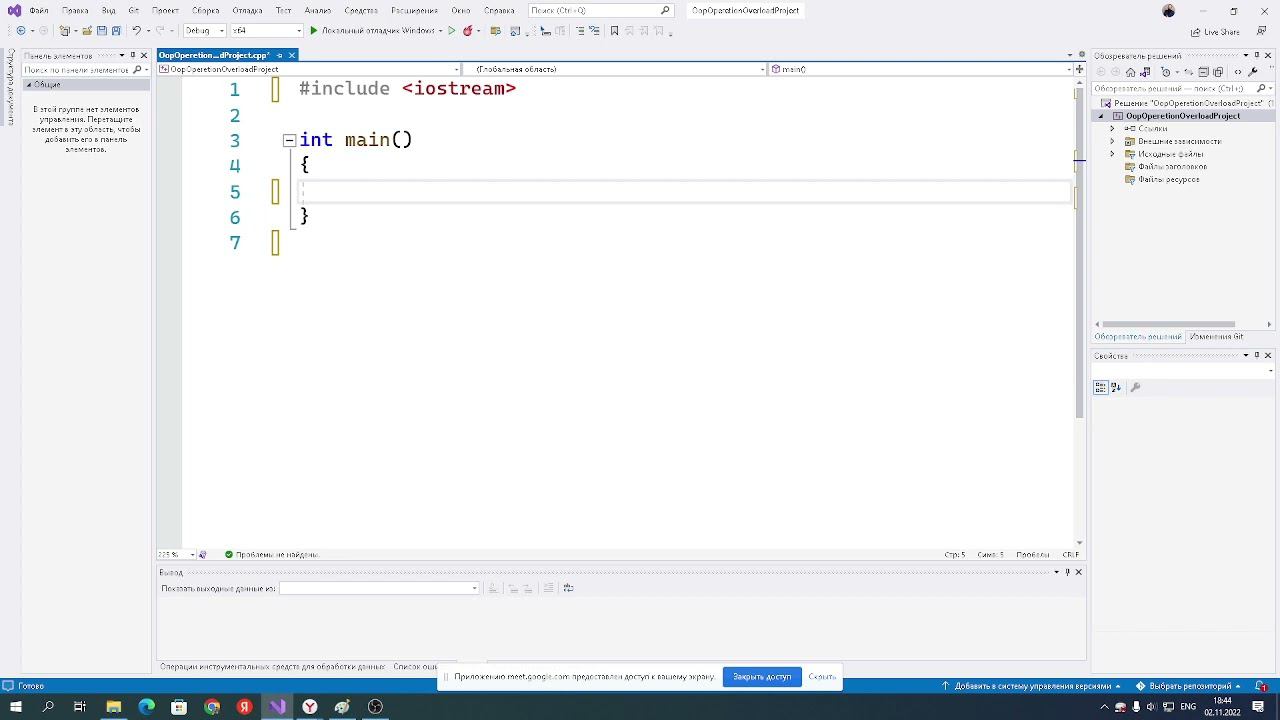1280x720 pixels.
Task: Click the Save file icon in toolbar
Action: point(102,31)
